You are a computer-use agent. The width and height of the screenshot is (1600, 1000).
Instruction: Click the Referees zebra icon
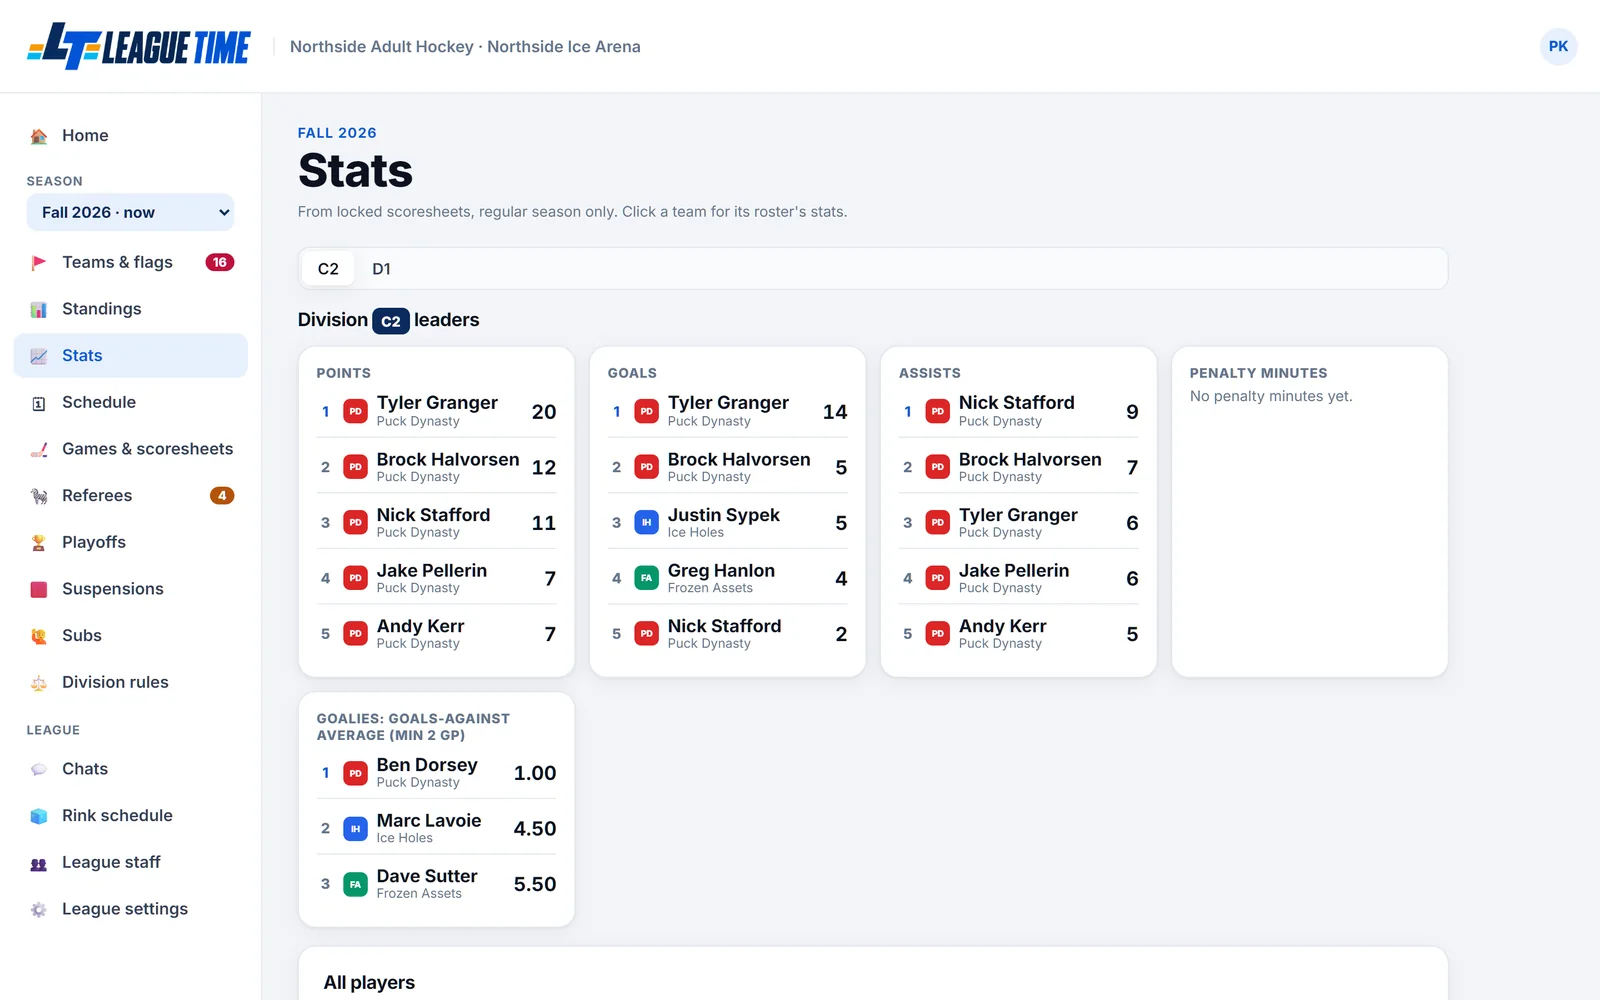39,496
